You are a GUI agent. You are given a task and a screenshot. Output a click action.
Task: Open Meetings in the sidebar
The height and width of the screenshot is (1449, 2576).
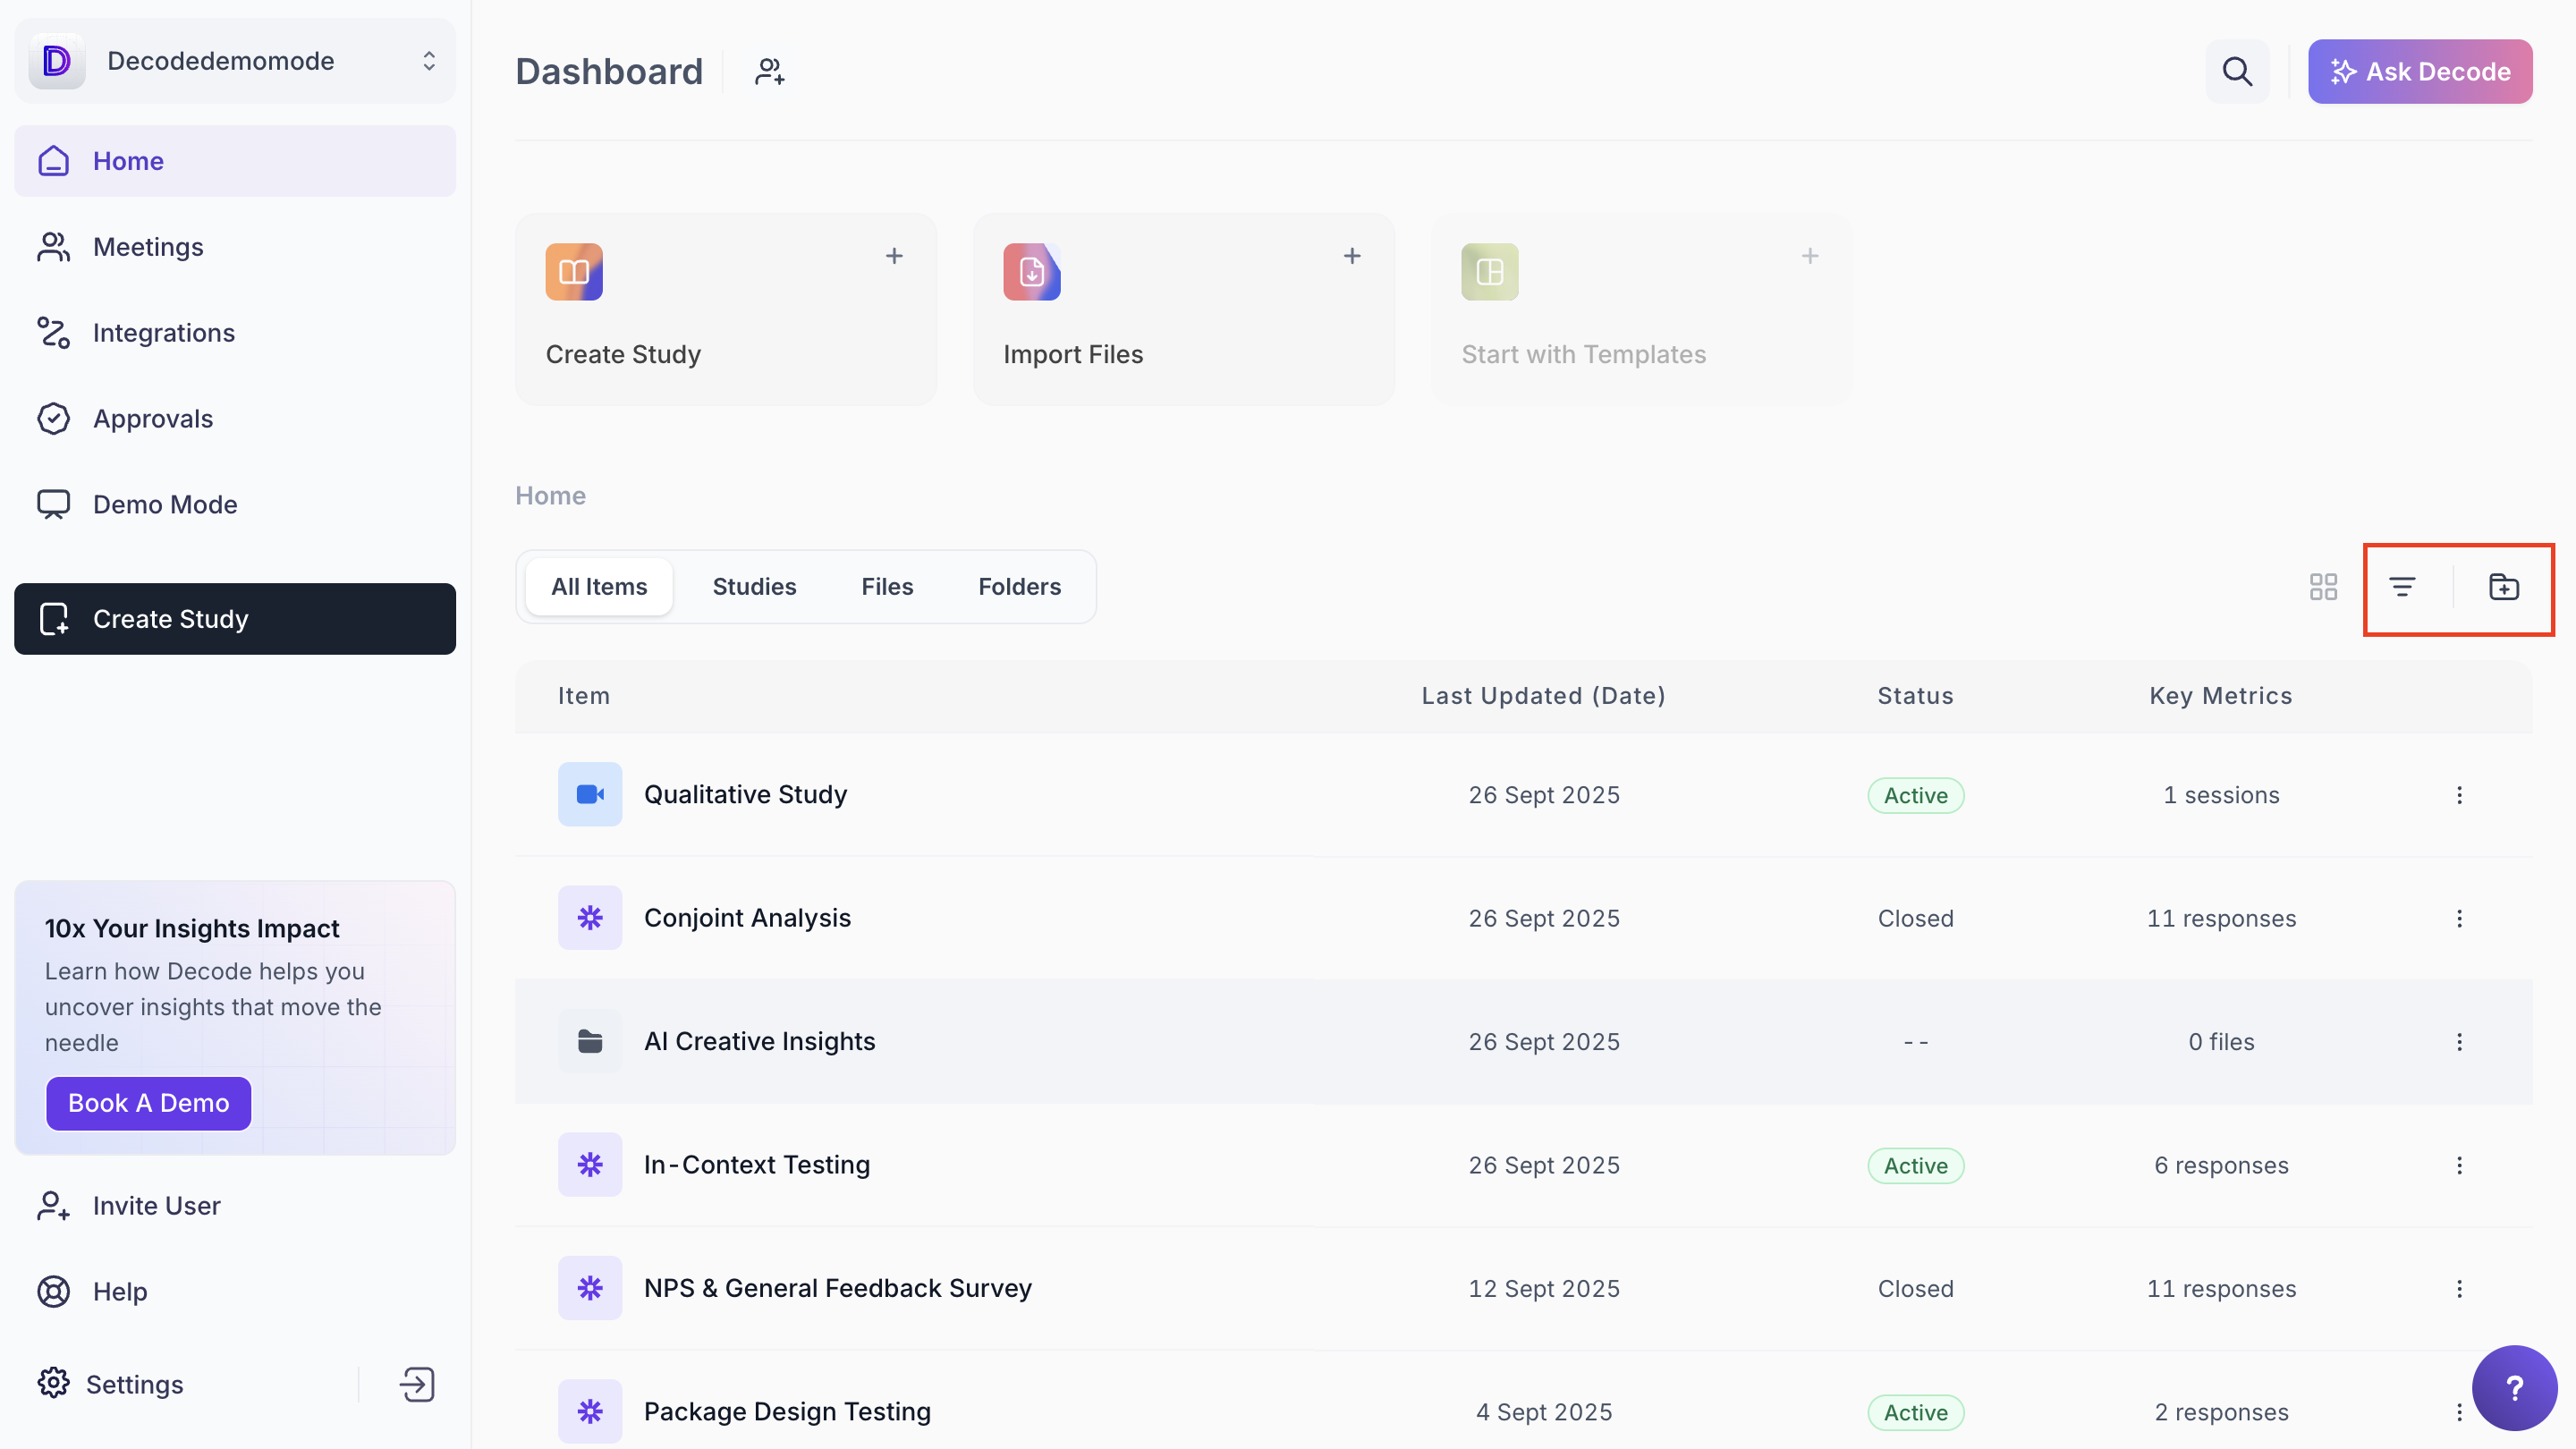[x=148, y=247]
